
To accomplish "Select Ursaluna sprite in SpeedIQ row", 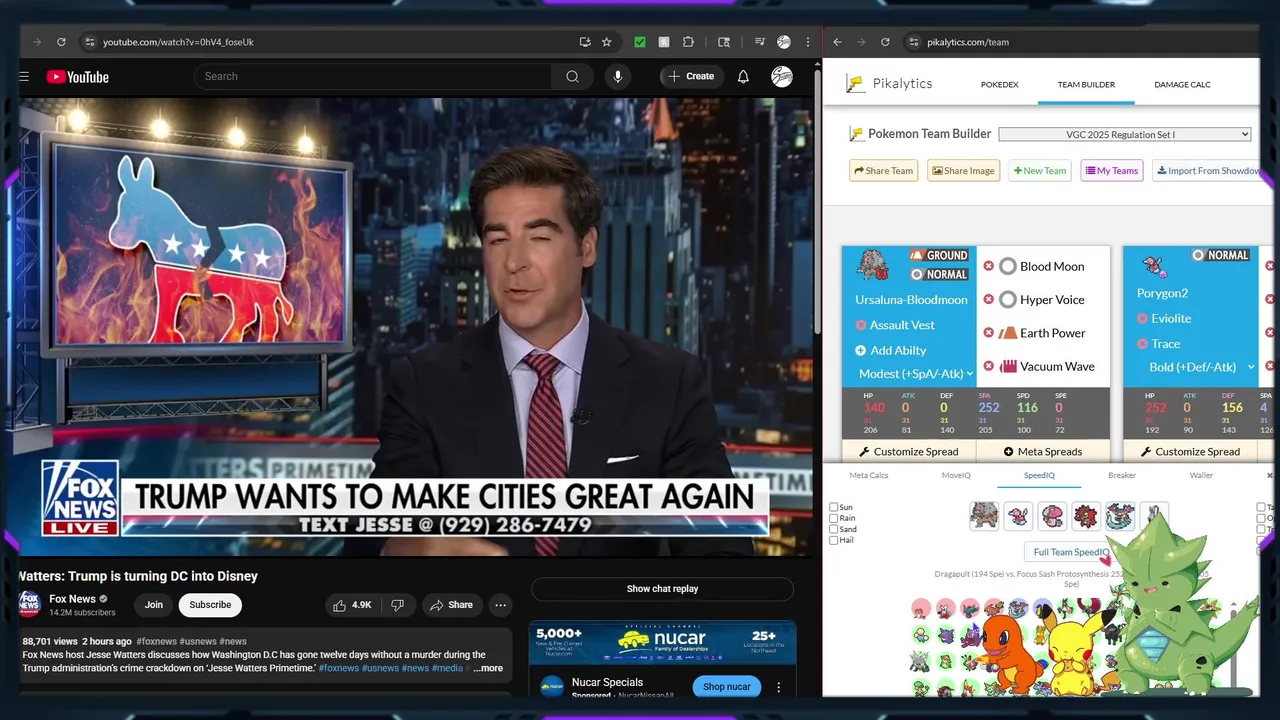I will coord(984,516).
